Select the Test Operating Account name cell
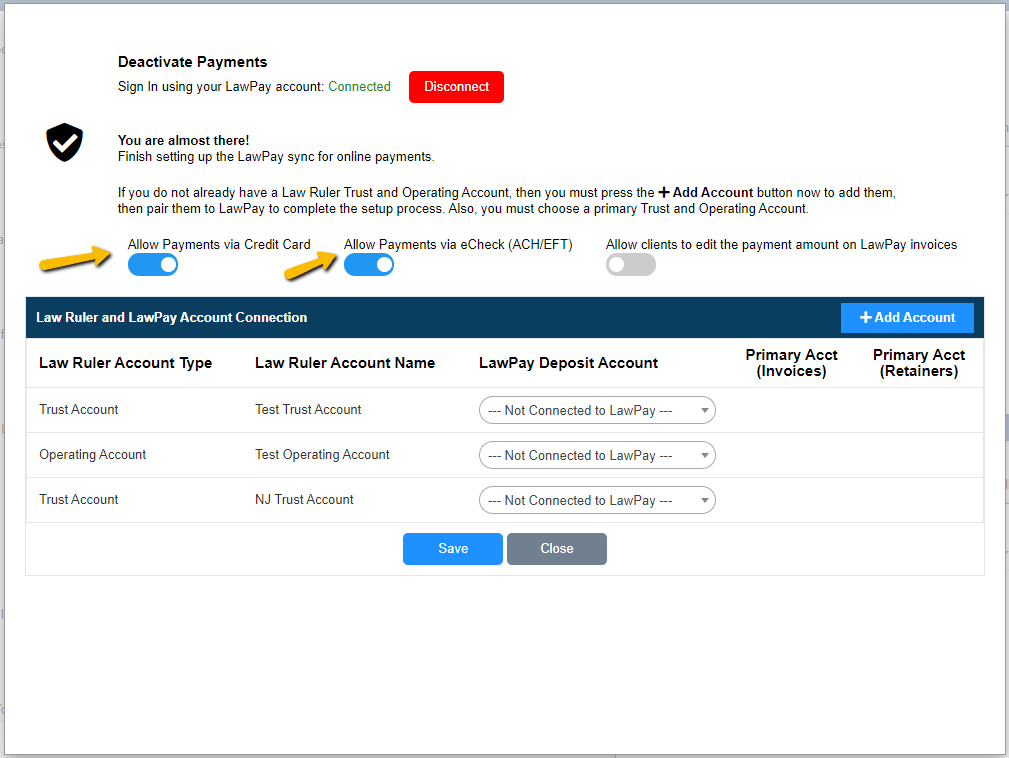Image resolution: width=1009 pixels, height=758 pixels. click(x=322, y=455)
